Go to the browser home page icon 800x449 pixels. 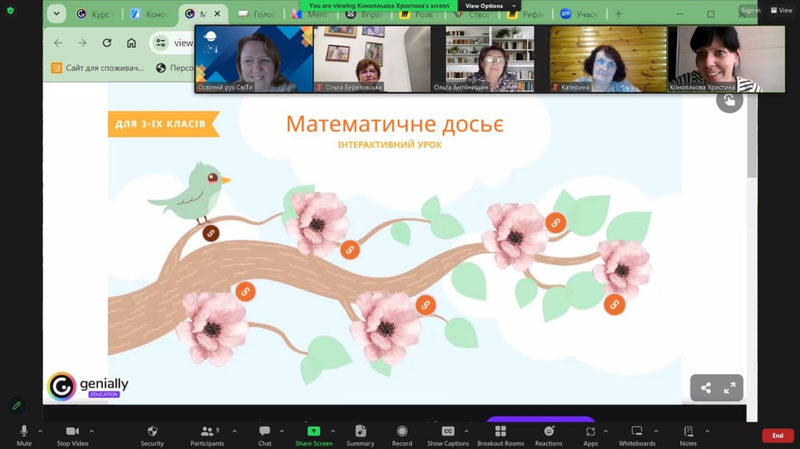131,43
